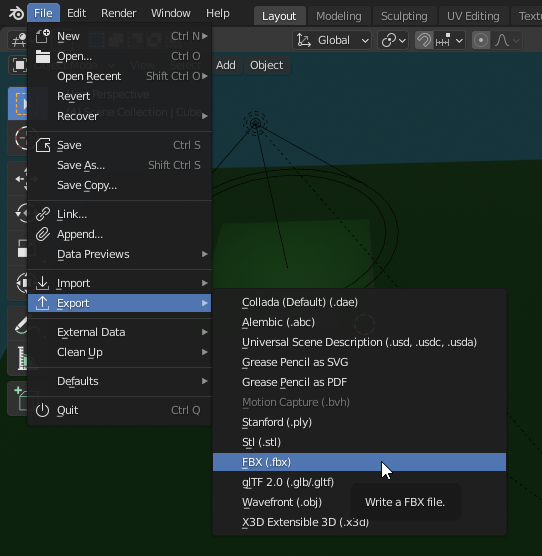Export as Alembic (.abc)
This screenshot has width=542, height=556.
(x=359, y=322)
